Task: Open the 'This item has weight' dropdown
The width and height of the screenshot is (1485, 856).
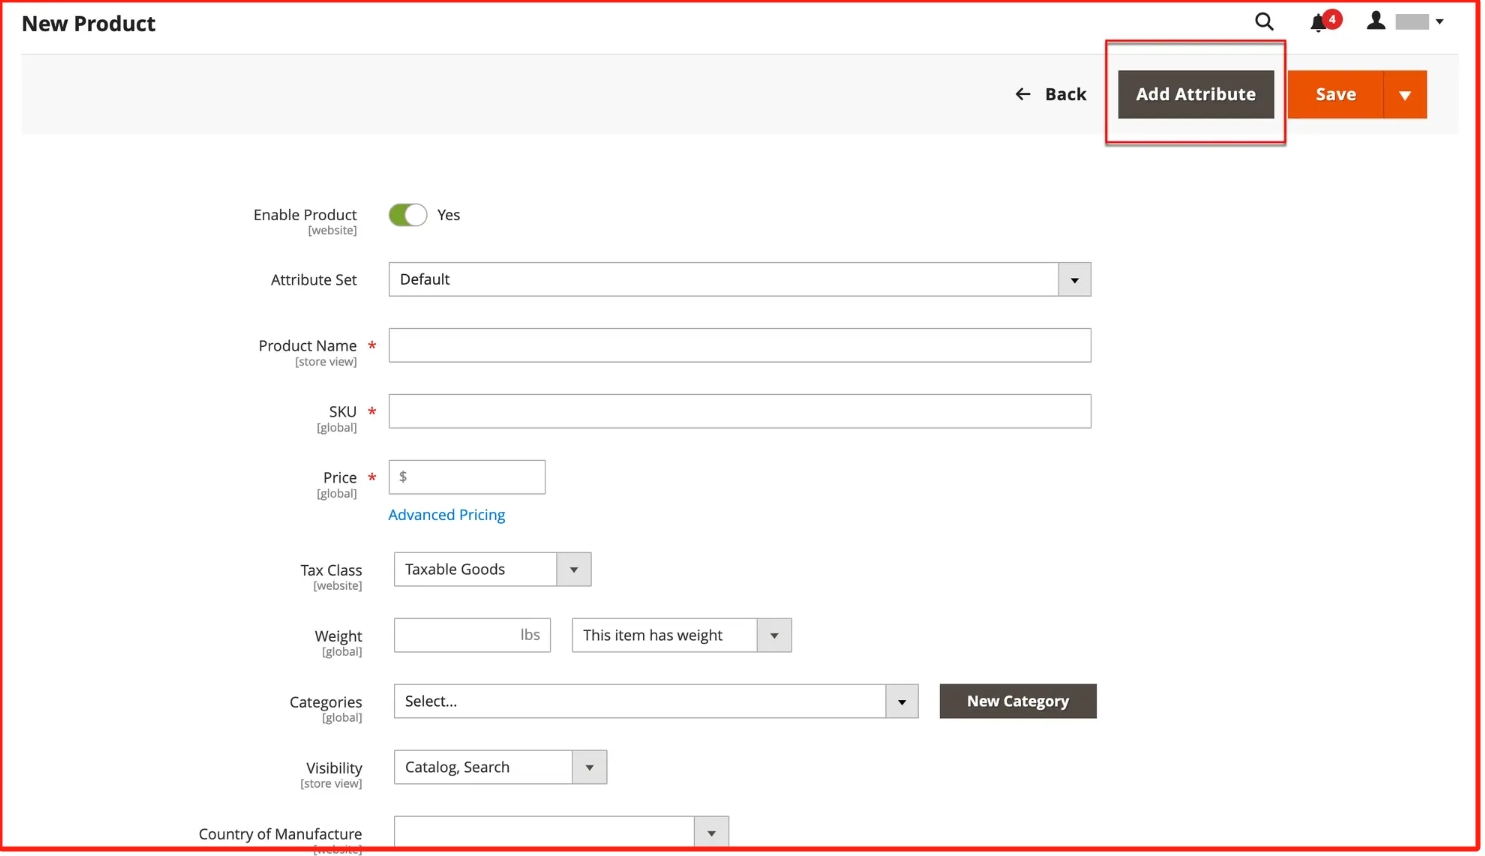Action: 681,636
